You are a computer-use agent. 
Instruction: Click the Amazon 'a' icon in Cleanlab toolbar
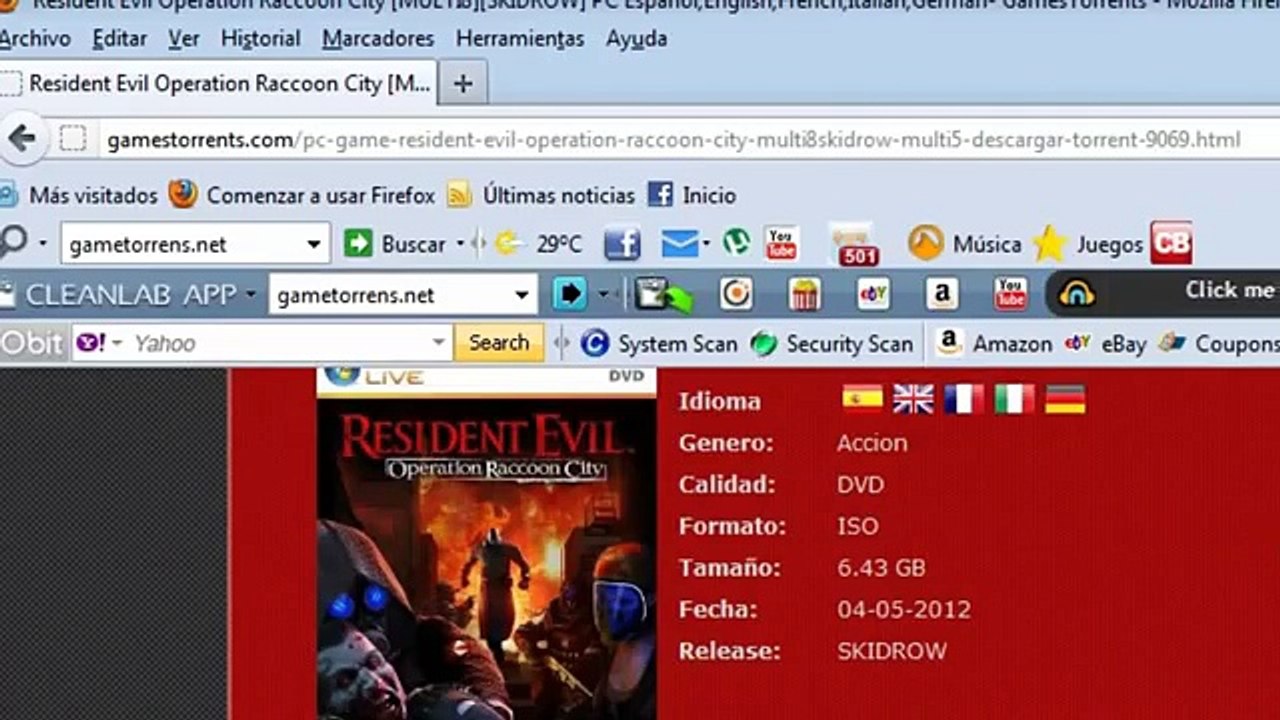pyautogui.click(x=942, y=294)
